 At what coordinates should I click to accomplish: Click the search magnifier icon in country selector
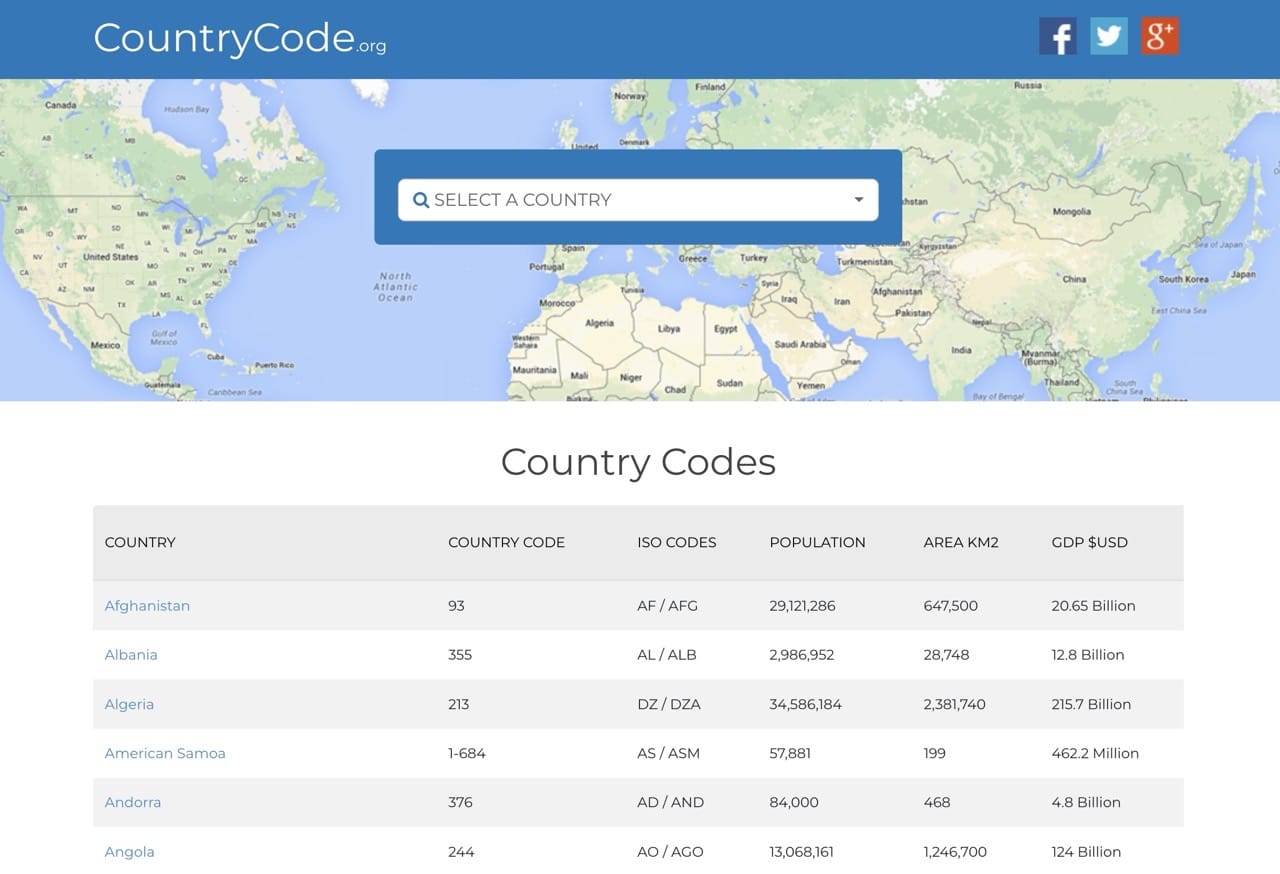click(x=421, y=200)
